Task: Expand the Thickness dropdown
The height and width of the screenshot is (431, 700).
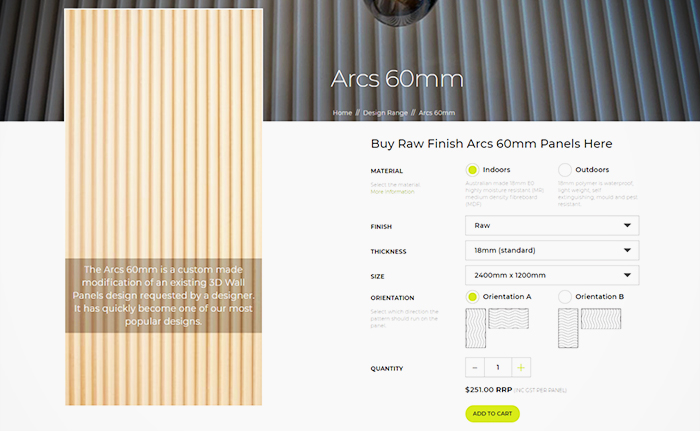Action: [x=552, y=251]
